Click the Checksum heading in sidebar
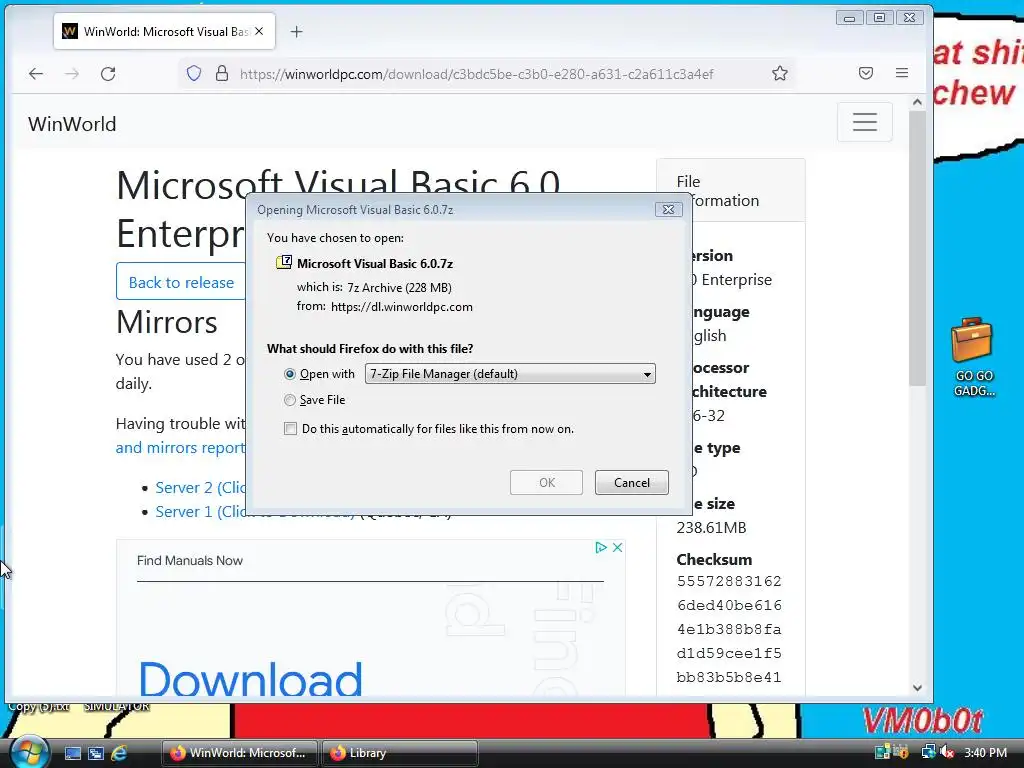Screen dimensions: 1024x768 pos(714,560)
